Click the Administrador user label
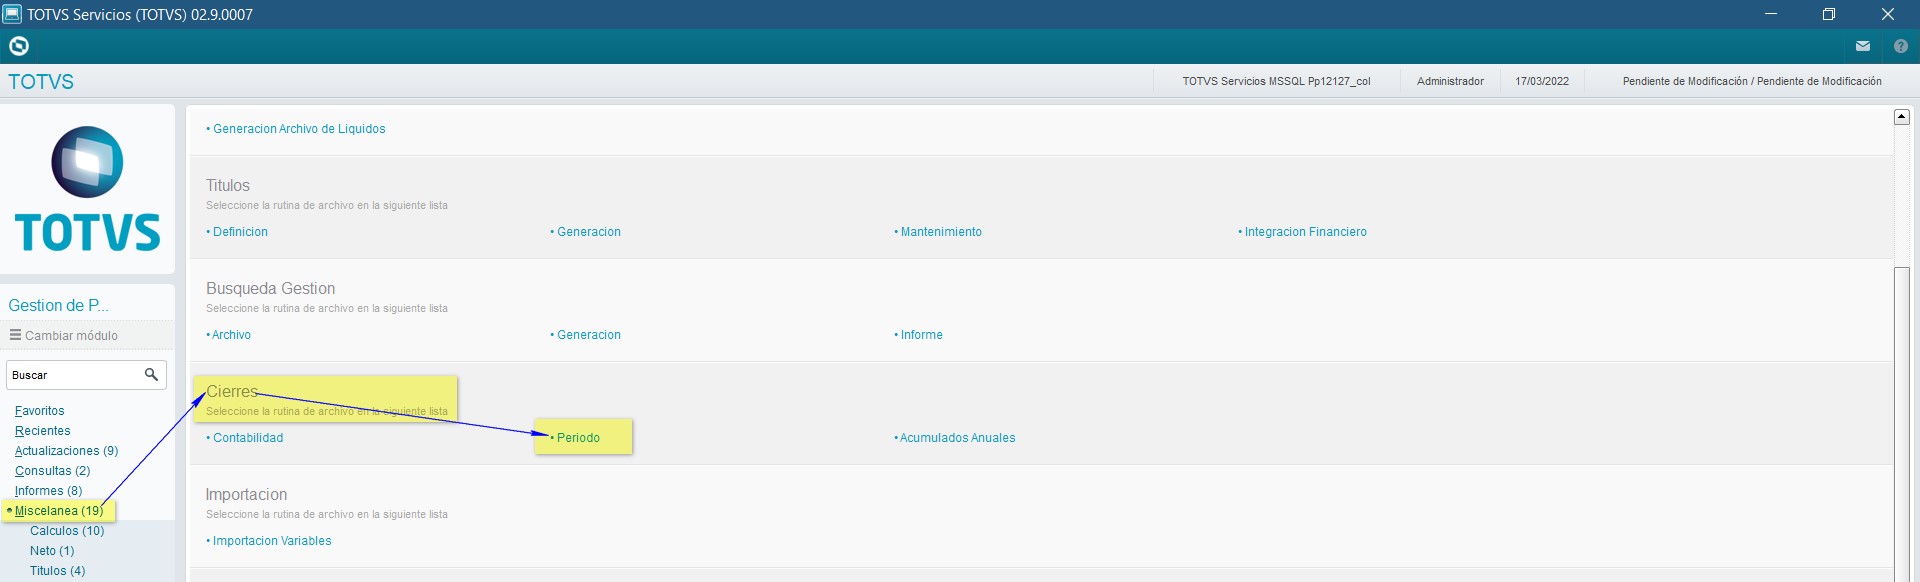Viewport: 1920px width, 582px height. (1450, 81)
